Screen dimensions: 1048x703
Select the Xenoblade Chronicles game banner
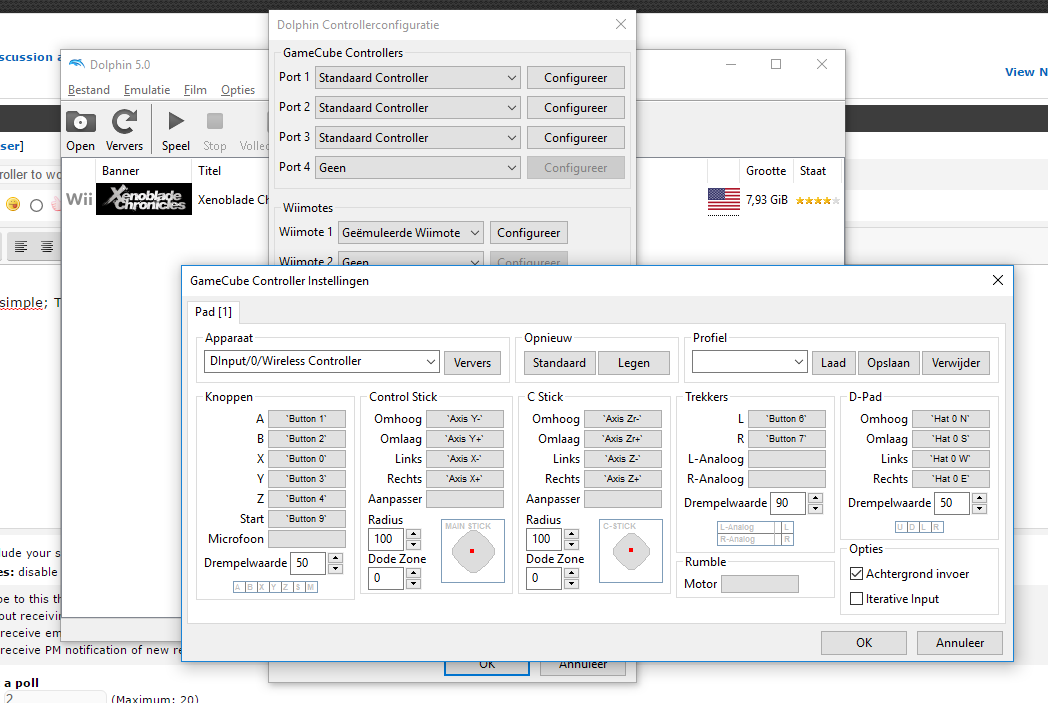[143, 199]
